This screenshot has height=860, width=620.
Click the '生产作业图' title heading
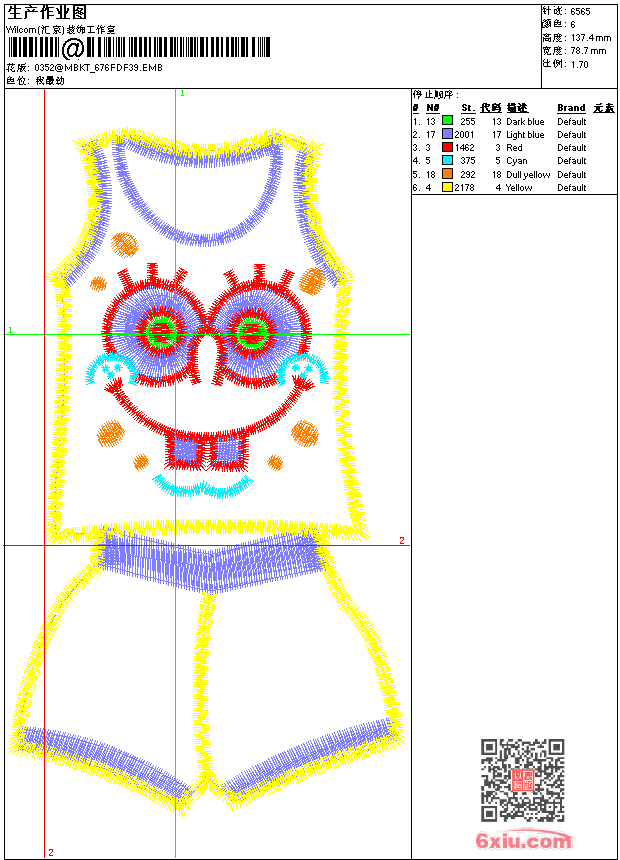pos(47,13)
